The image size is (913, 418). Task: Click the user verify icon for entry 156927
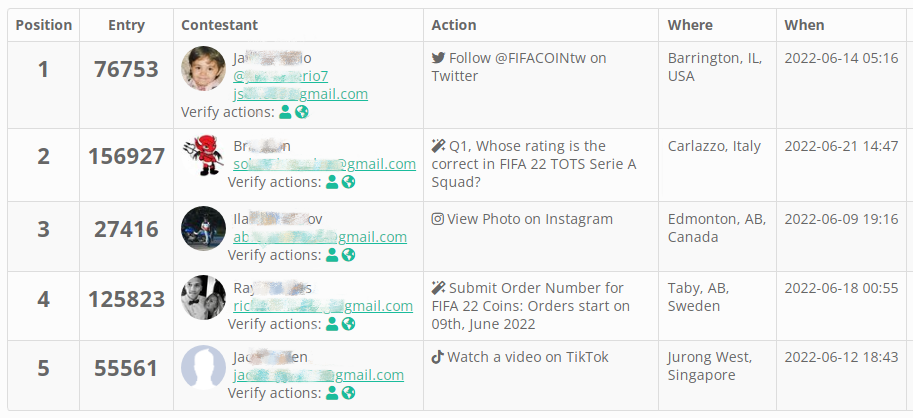(x=333, y=183)
